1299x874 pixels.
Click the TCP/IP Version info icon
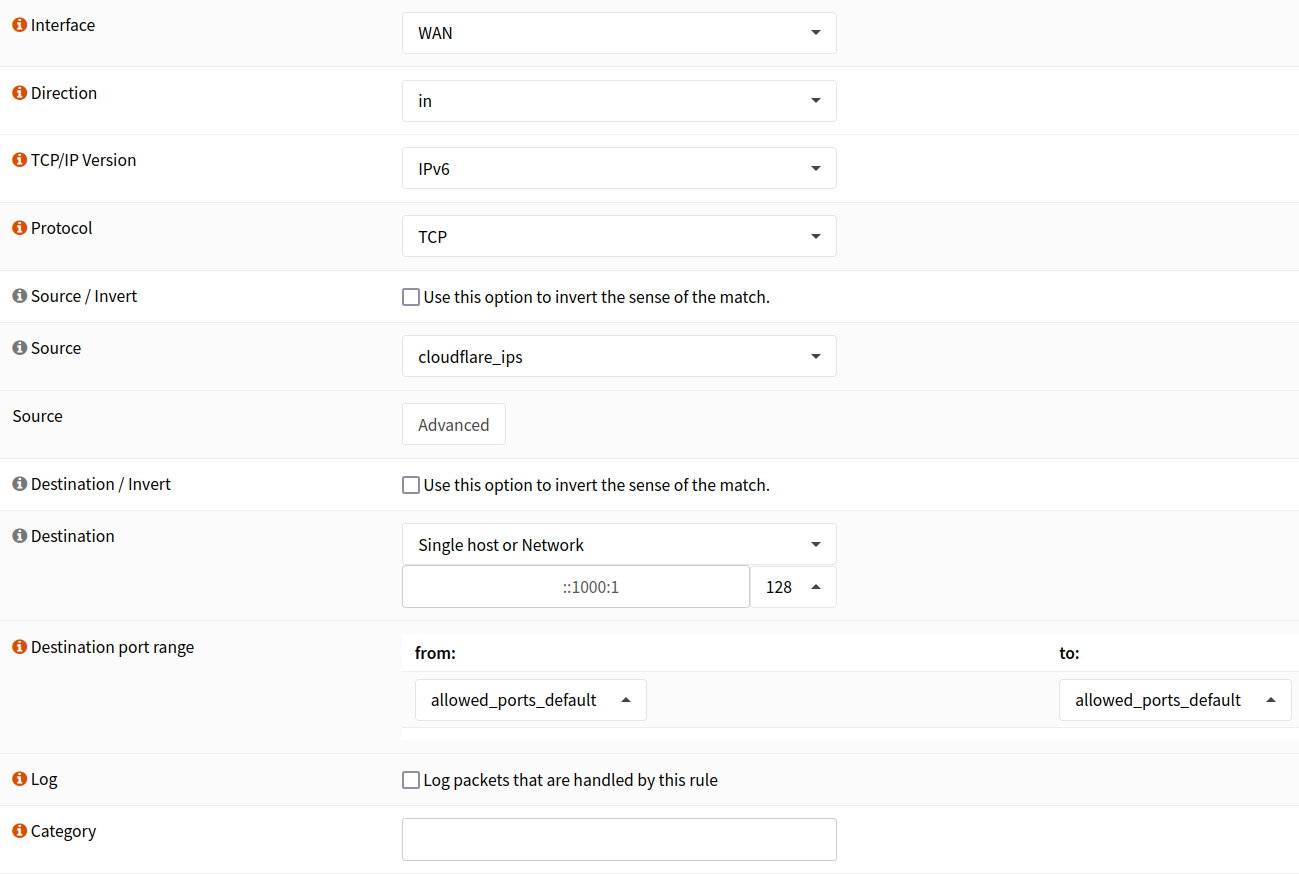click(x=18, y=159)
